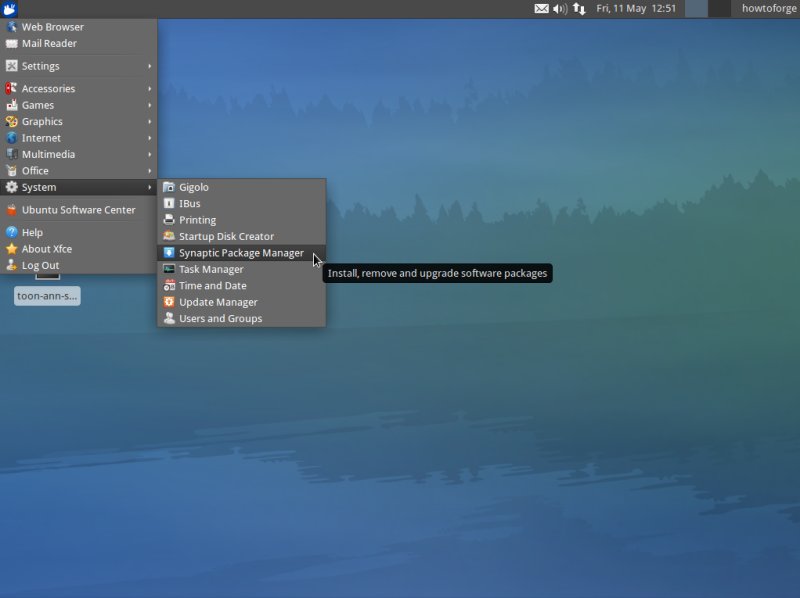Click the Settings wrench icon
This screenshot has width=800, height=598.
(x=11, y=66)
